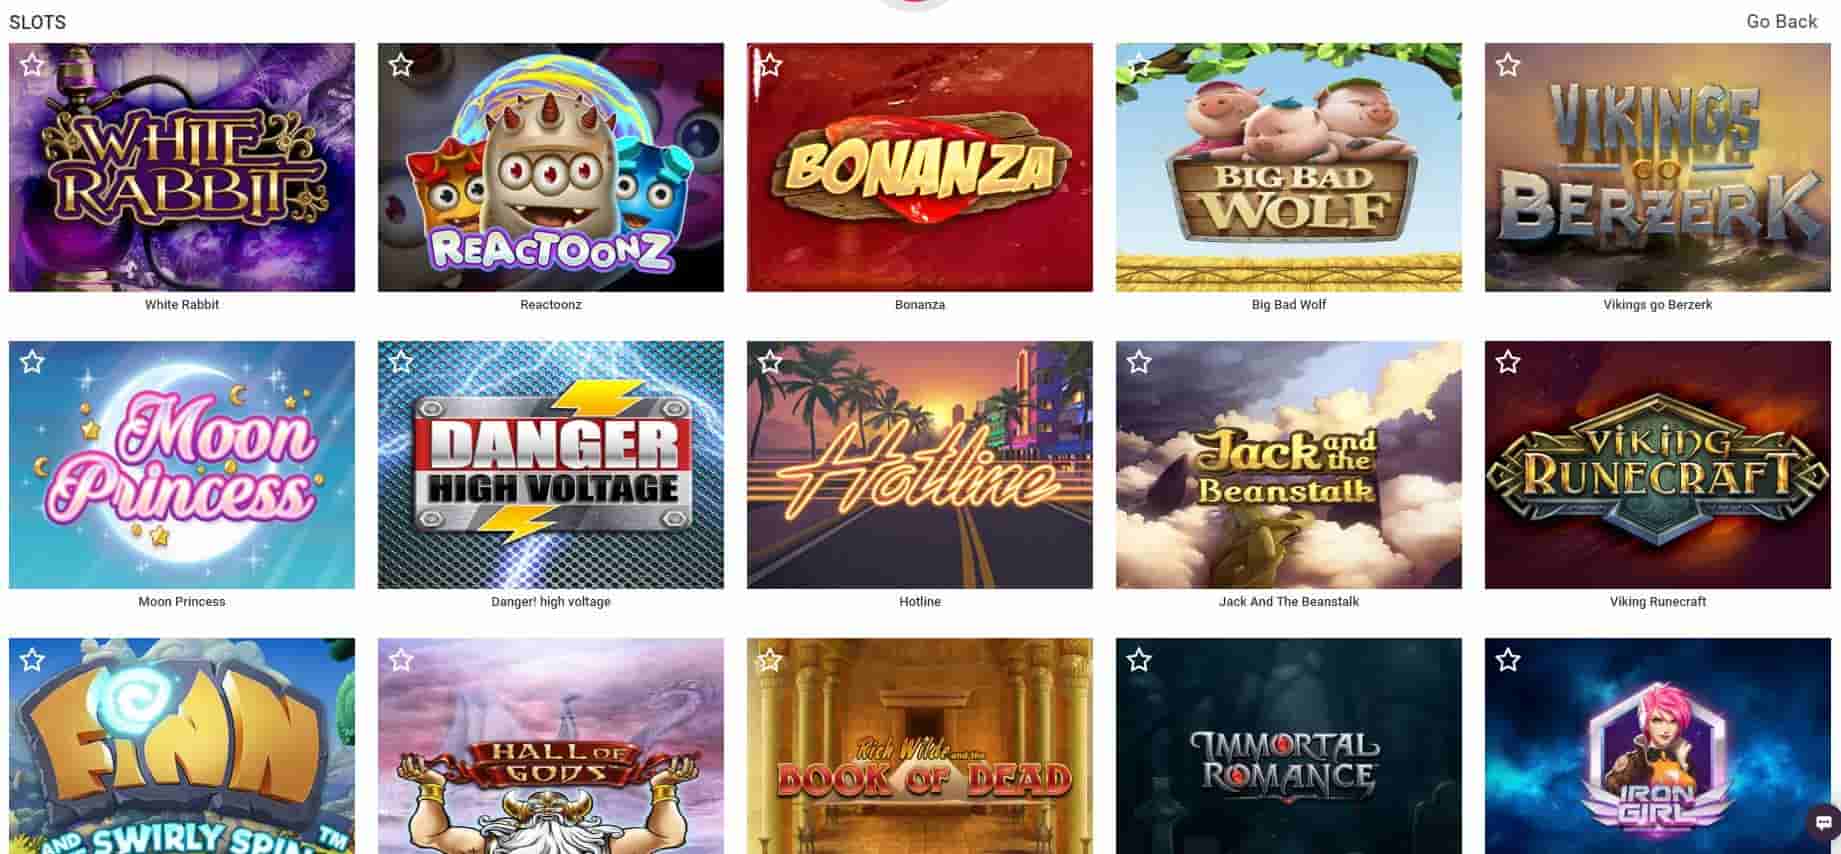1841x854 pixels.
Task: Click Viking Runecraft's star icon
Action: pos(1508,362)
